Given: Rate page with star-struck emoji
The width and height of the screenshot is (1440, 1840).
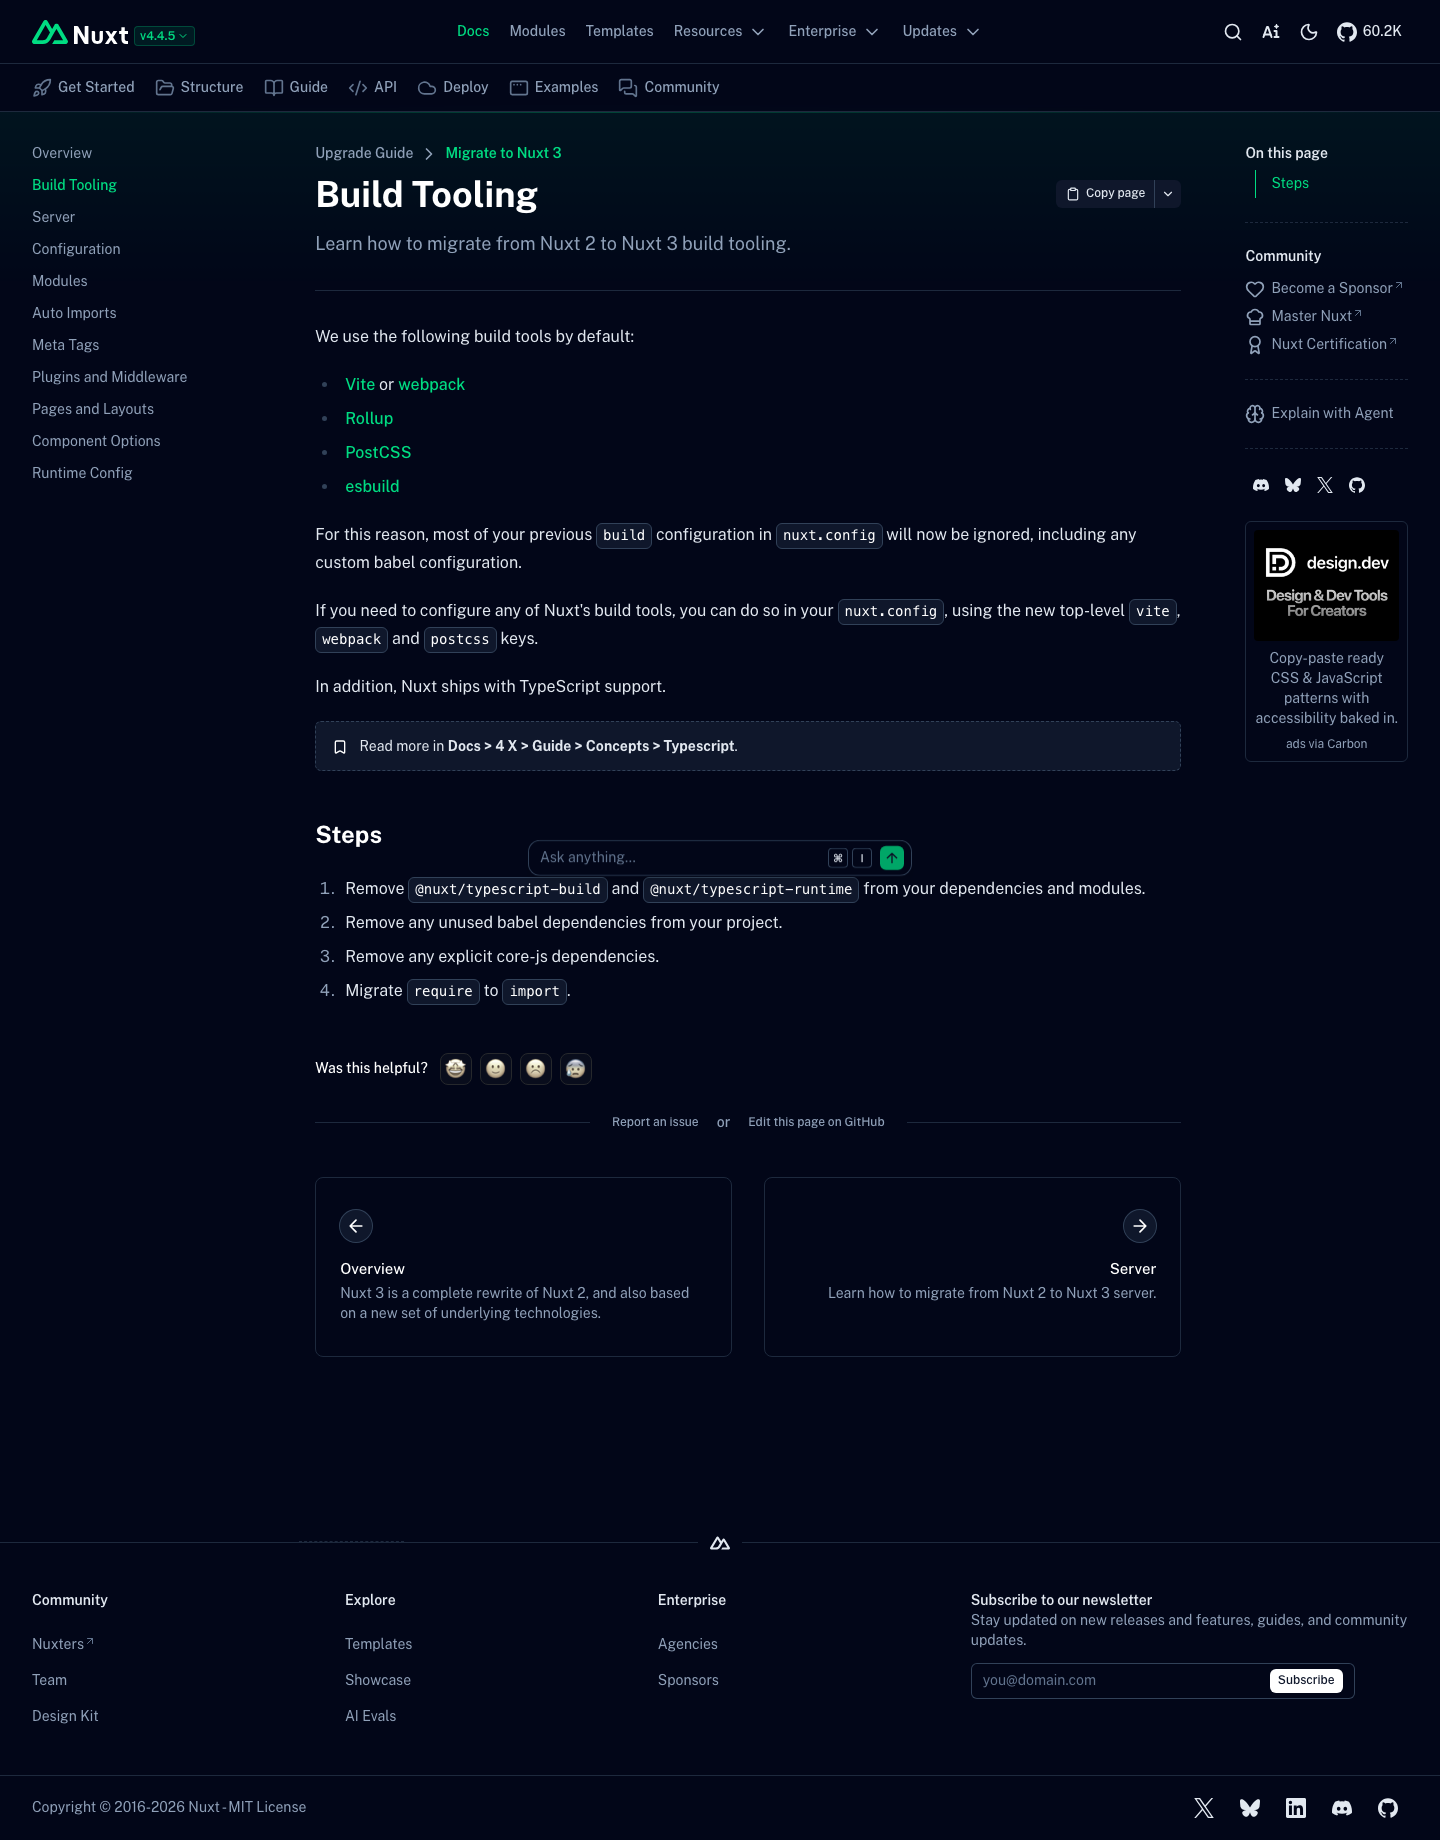Looking at the screenshot, I should coord(456,1069).
